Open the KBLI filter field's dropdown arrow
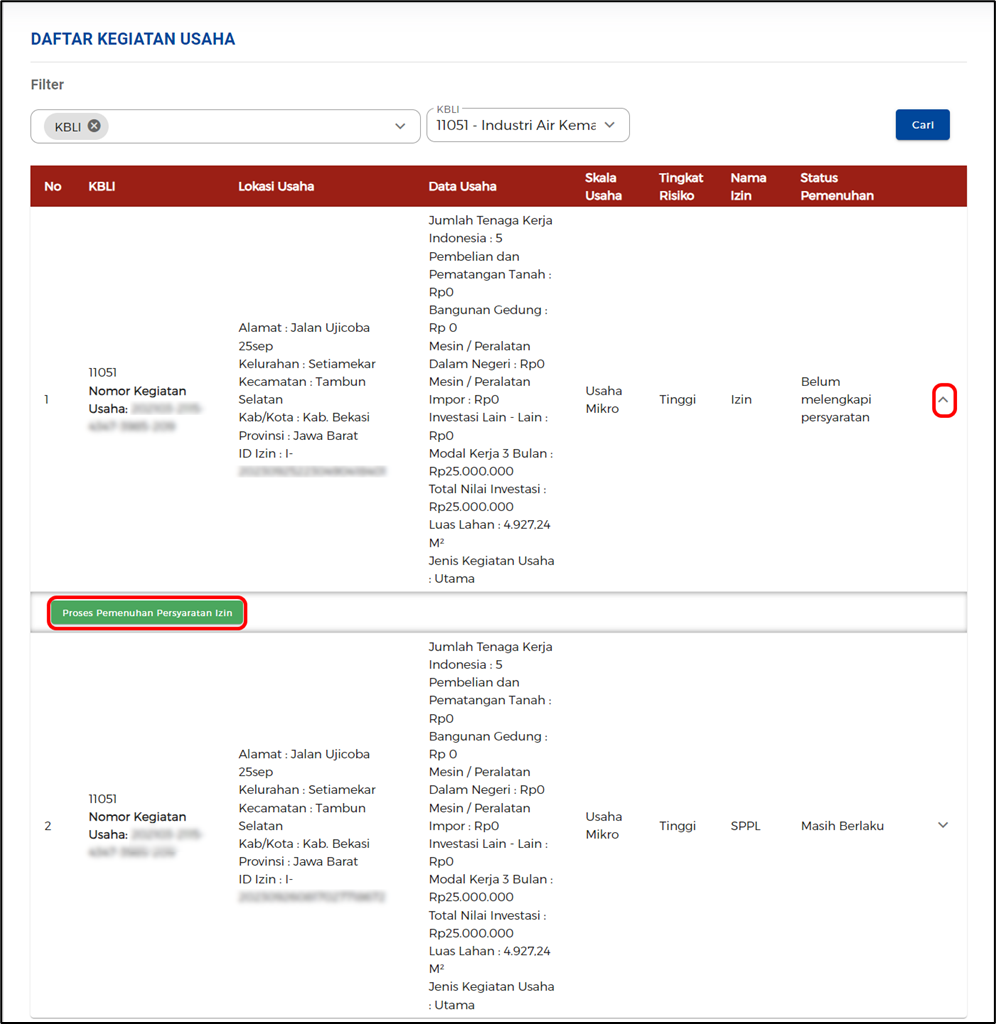 coord(399,126)
